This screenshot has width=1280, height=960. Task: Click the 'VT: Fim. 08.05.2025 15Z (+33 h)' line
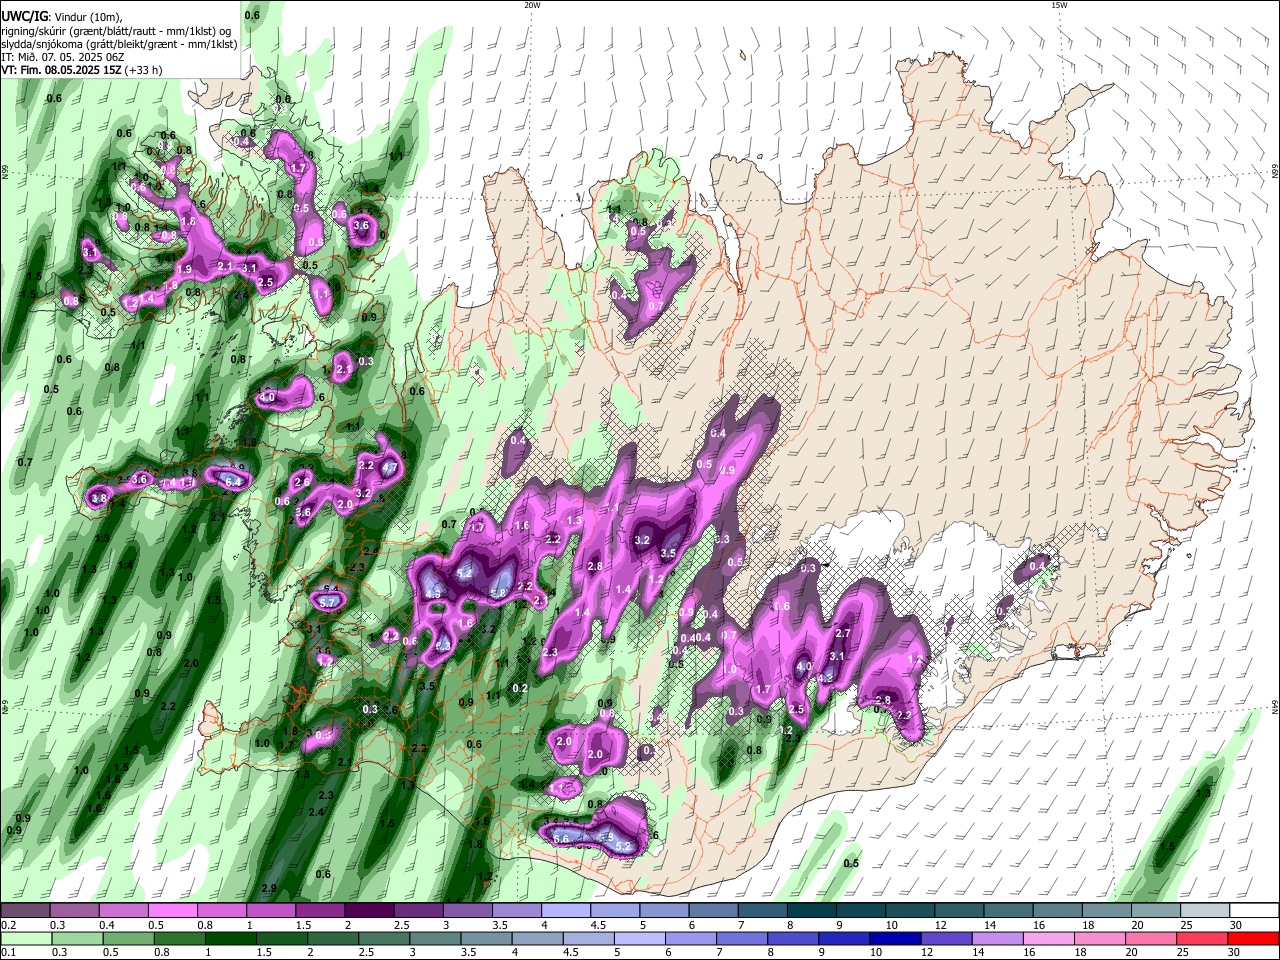[x=81, y=70]
